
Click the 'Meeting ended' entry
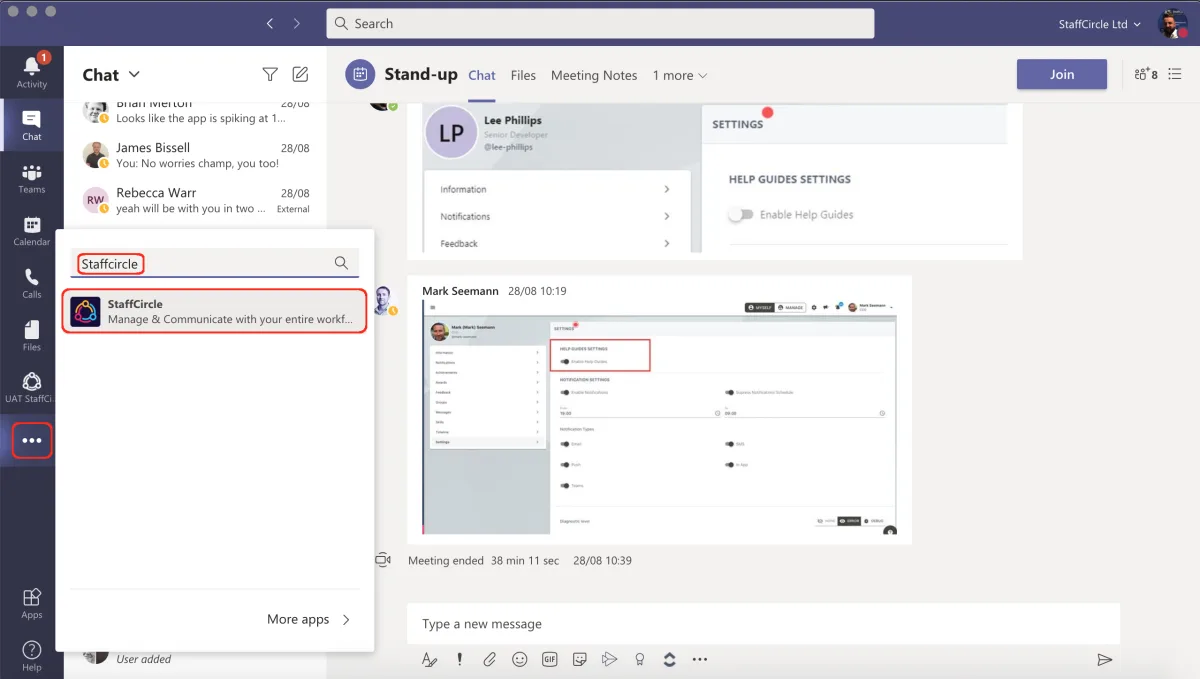coord(519,561)
